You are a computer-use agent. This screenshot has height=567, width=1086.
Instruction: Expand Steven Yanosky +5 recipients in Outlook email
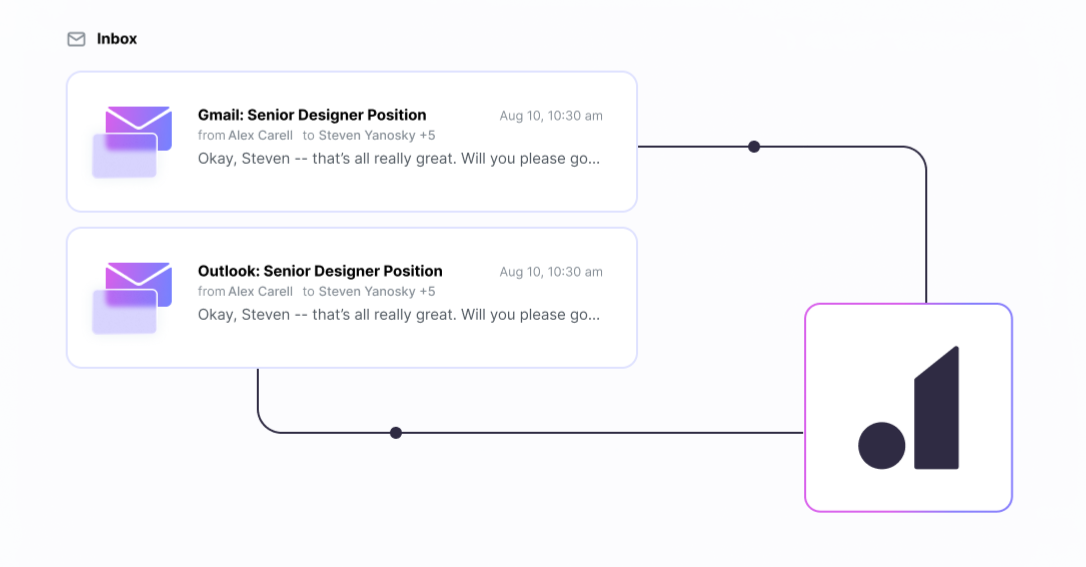click(377, 291)
